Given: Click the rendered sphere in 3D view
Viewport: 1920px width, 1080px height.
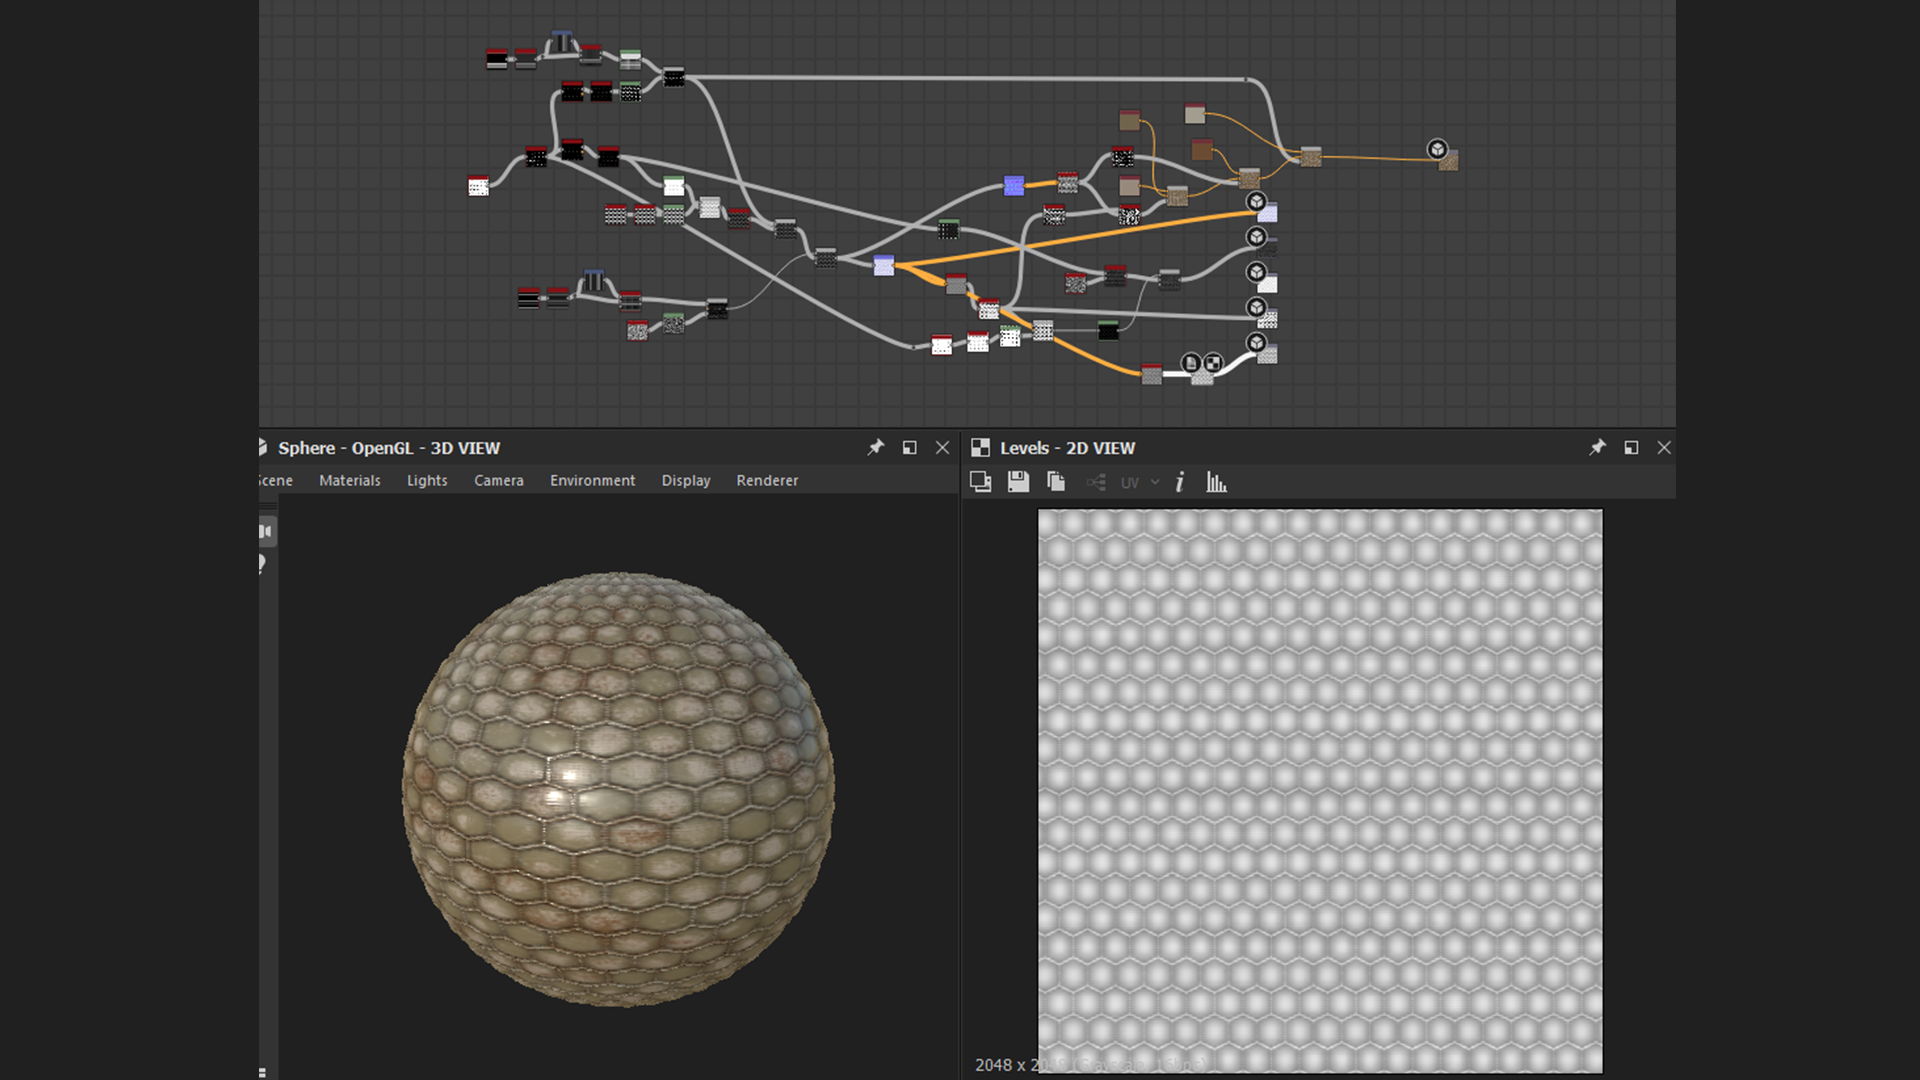Looking at the screenshot, I should tap(618, 788).
